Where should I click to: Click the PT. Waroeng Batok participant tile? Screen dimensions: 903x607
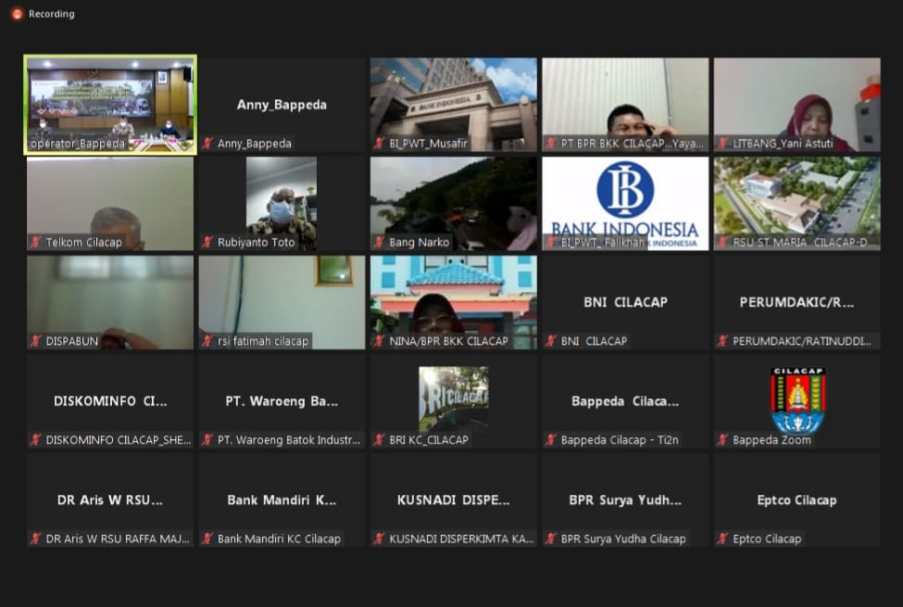pyautogui.click(x=281, y=401)
